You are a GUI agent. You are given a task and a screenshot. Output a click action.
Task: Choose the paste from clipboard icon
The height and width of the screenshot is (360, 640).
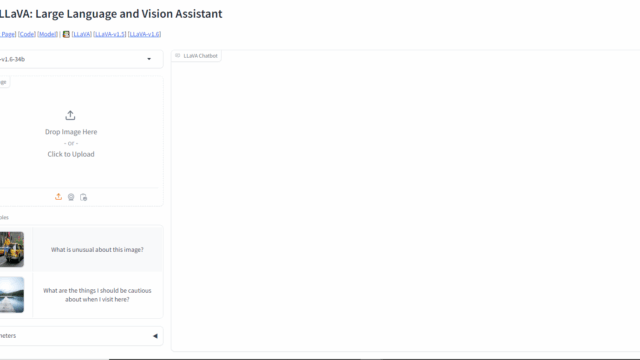pos(83,197)
